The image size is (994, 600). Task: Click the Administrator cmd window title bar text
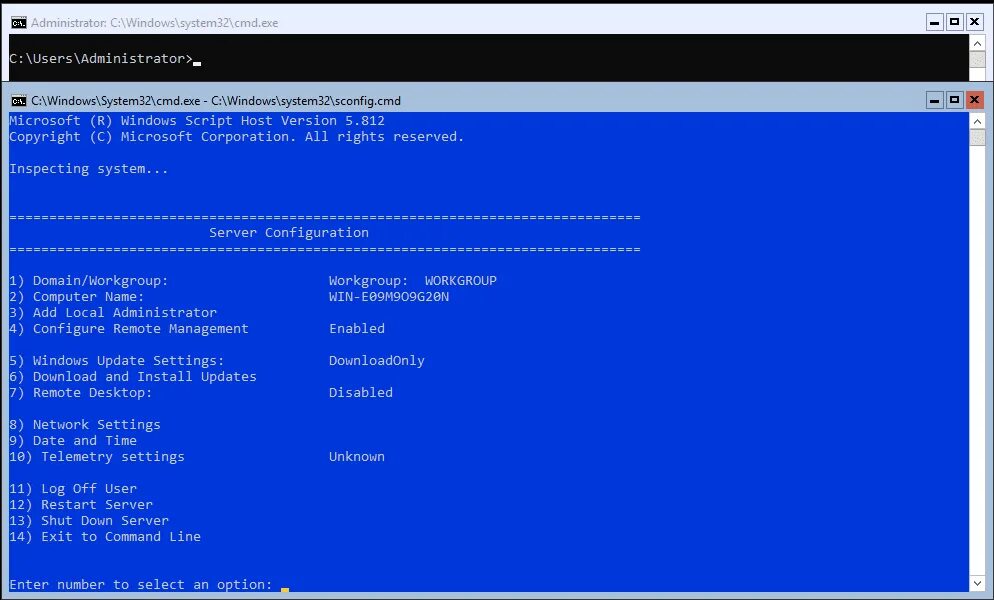[155, 23]
